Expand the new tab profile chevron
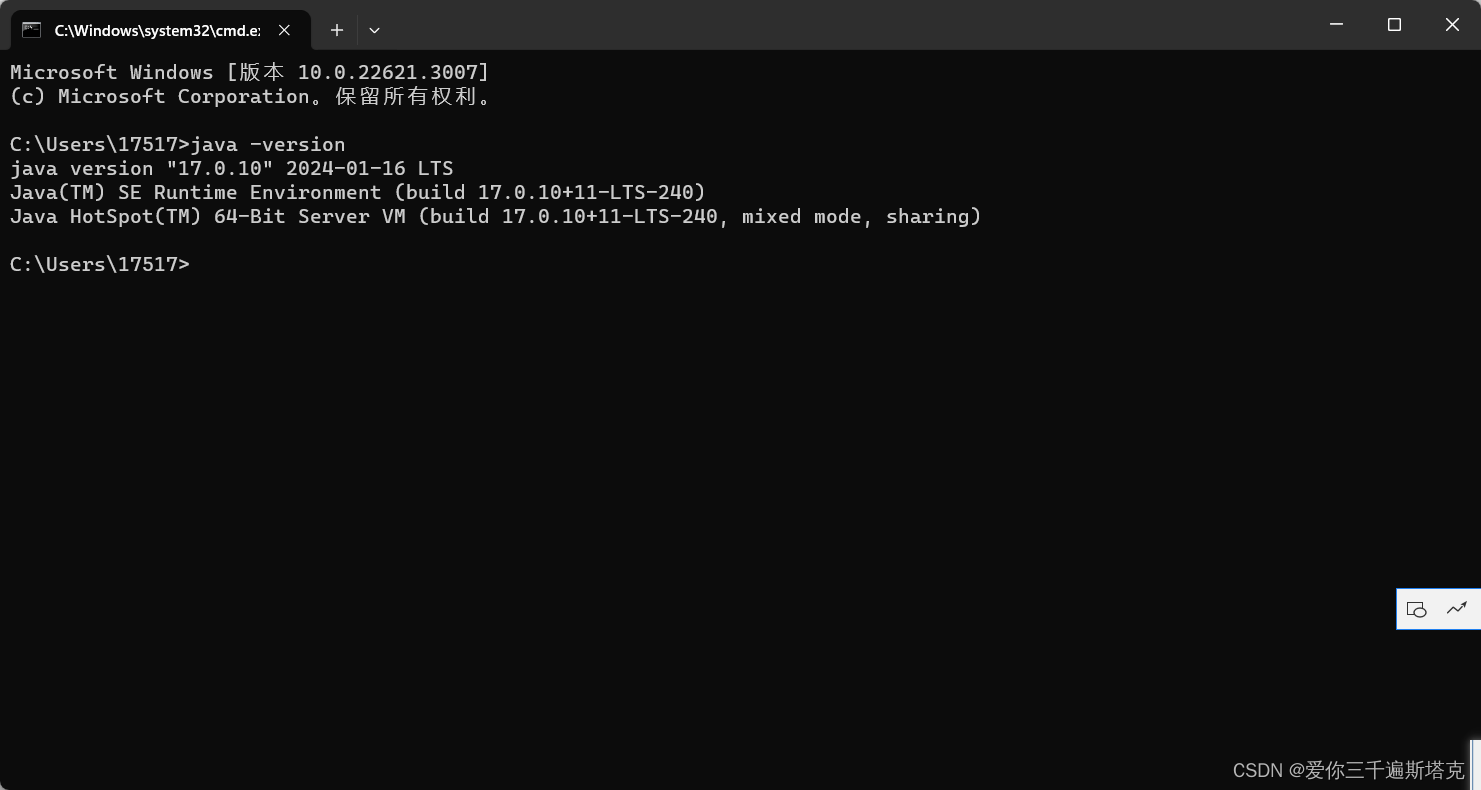This screenshot has width=1481, height=790. [374, 30]
